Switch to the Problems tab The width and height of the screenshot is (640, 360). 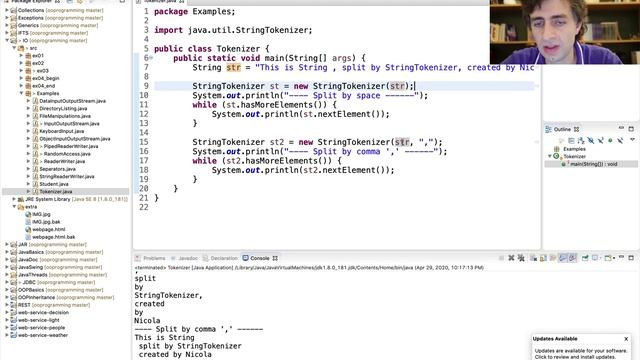tap(154, 258)
